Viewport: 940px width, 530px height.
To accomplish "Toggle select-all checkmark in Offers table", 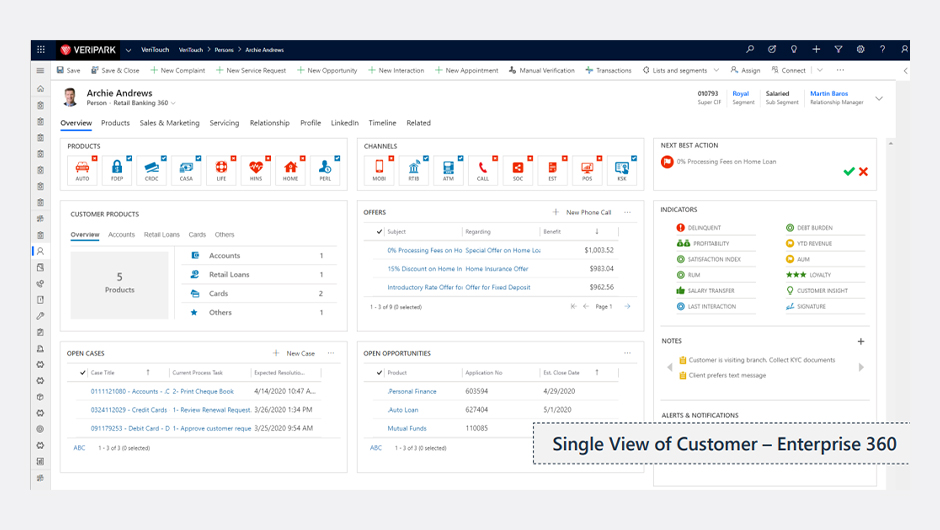I will (379, 231).
